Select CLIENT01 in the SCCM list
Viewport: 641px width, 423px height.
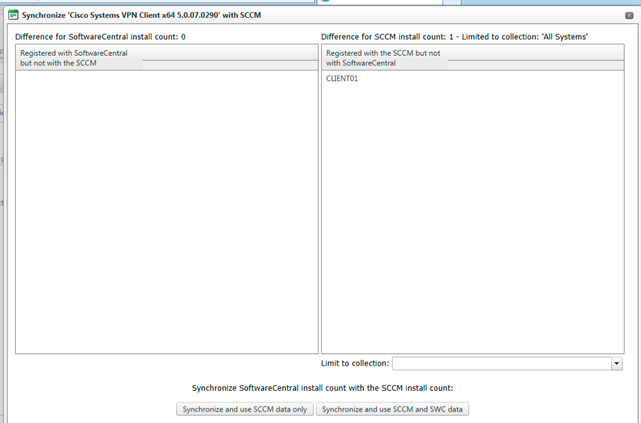pos(342,78)
